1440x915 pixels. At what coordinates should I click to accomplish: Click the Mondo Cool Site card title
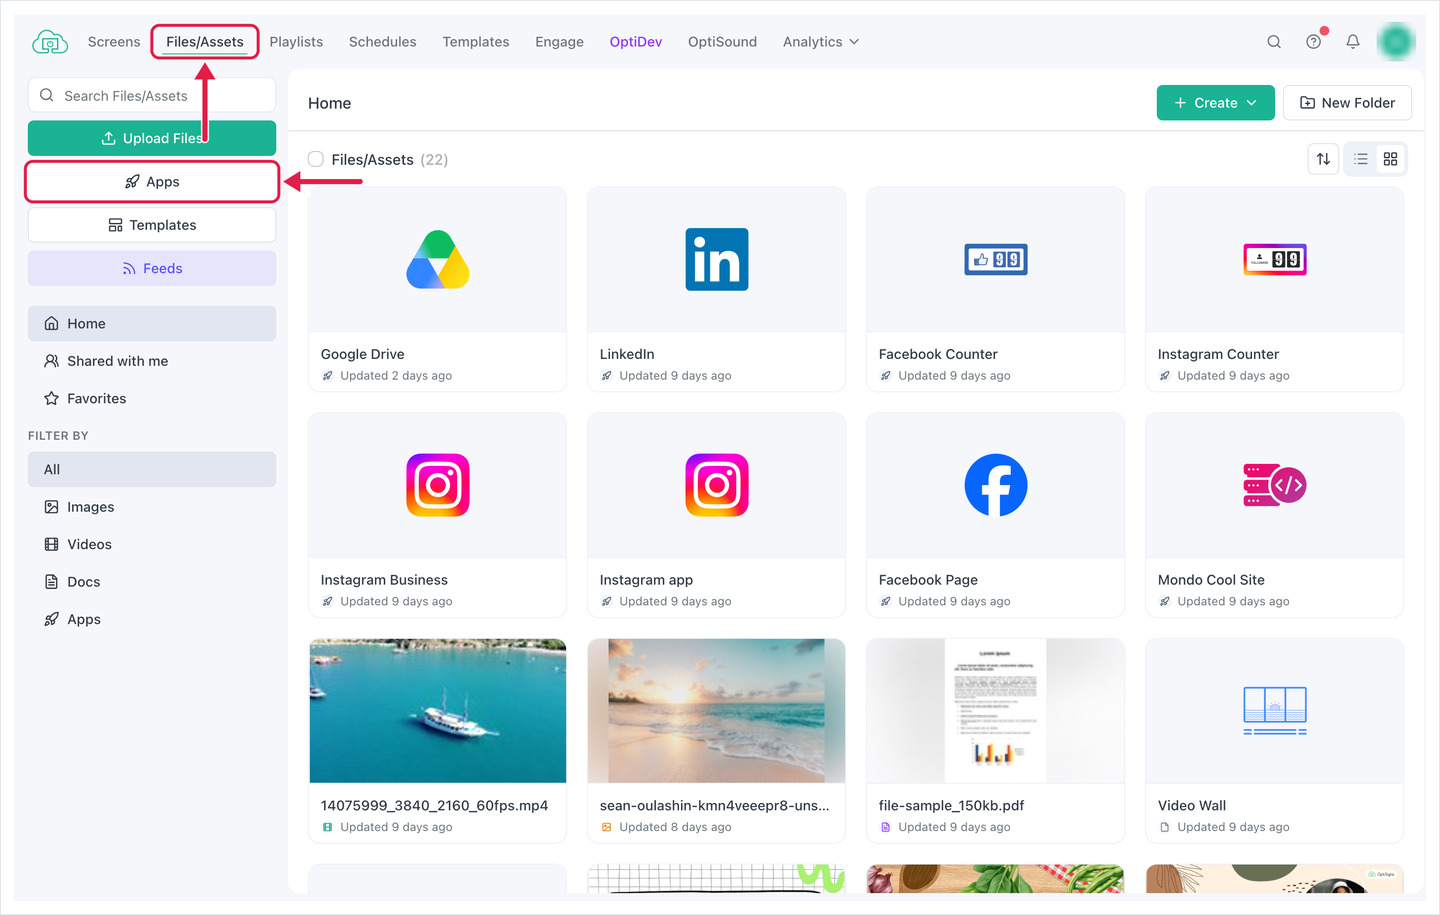pos(1211,580)
